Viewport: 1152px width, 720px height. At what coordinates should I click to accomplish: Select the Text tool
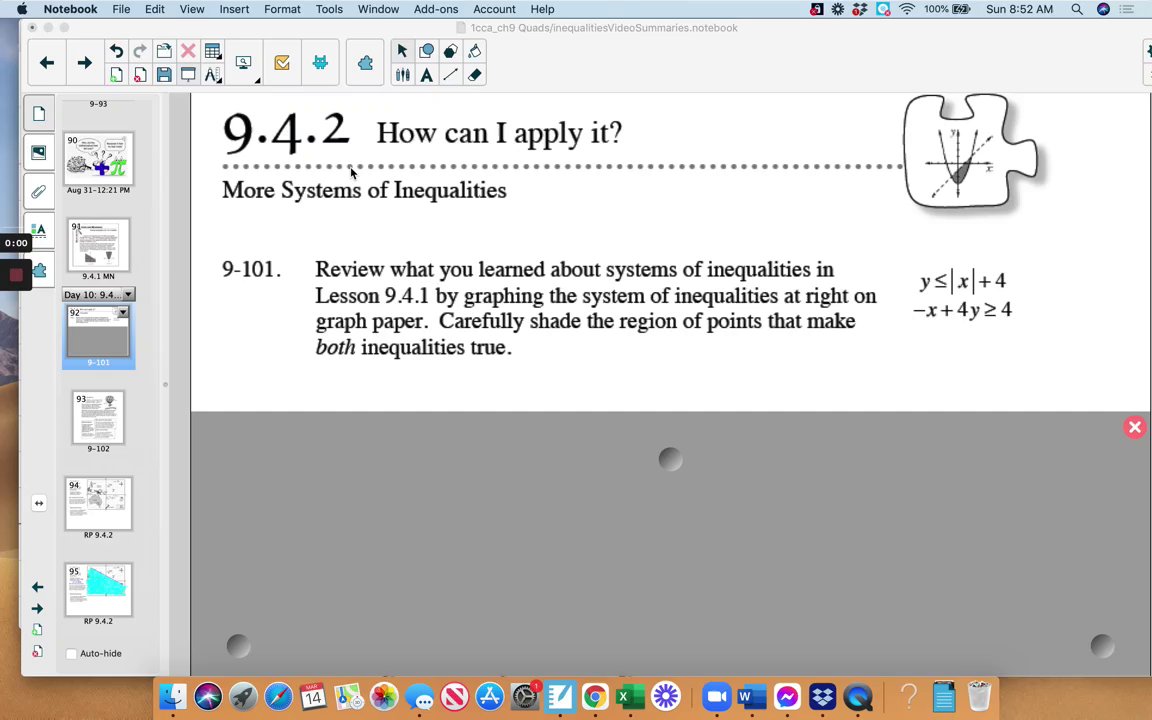[x=426, y=75]
